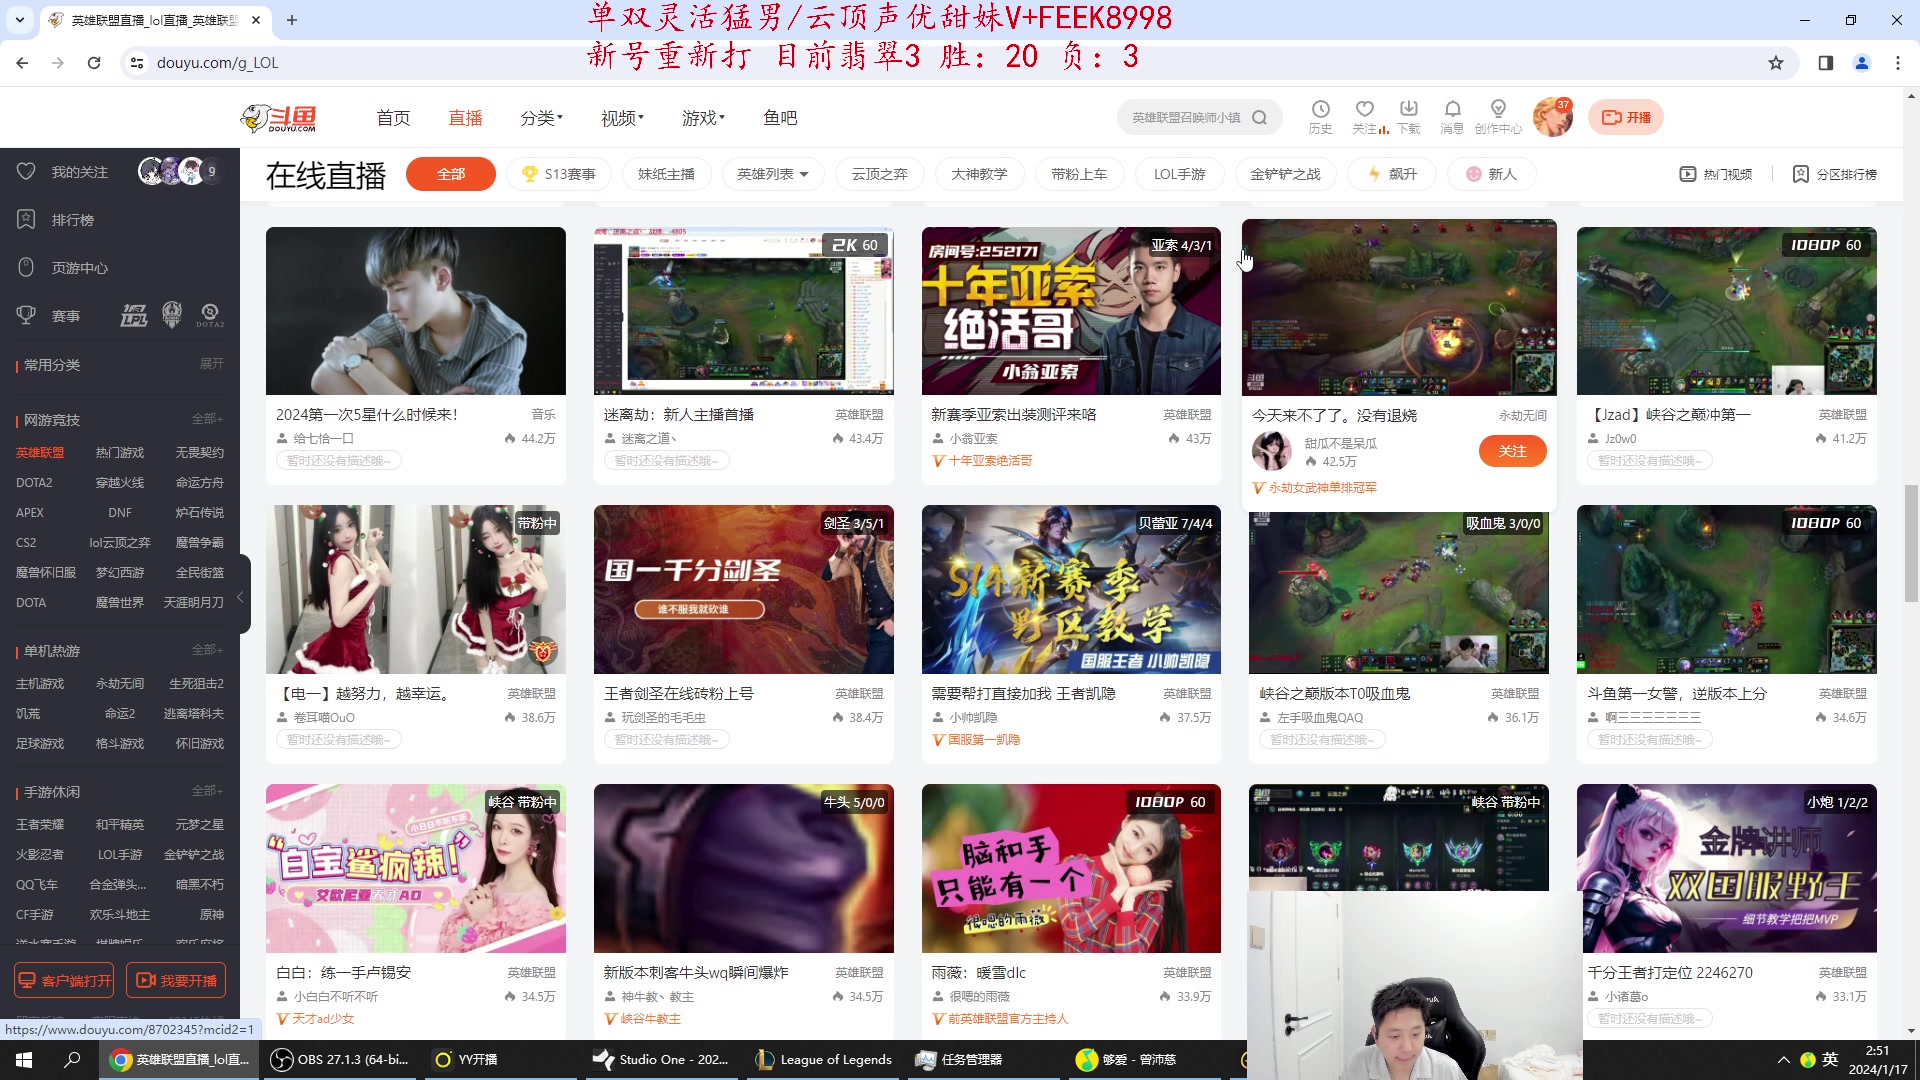The image size is (1920, 1080).
Task: Switch to OBS 27.1.3 on taskbar
Action: (342, 1060)
